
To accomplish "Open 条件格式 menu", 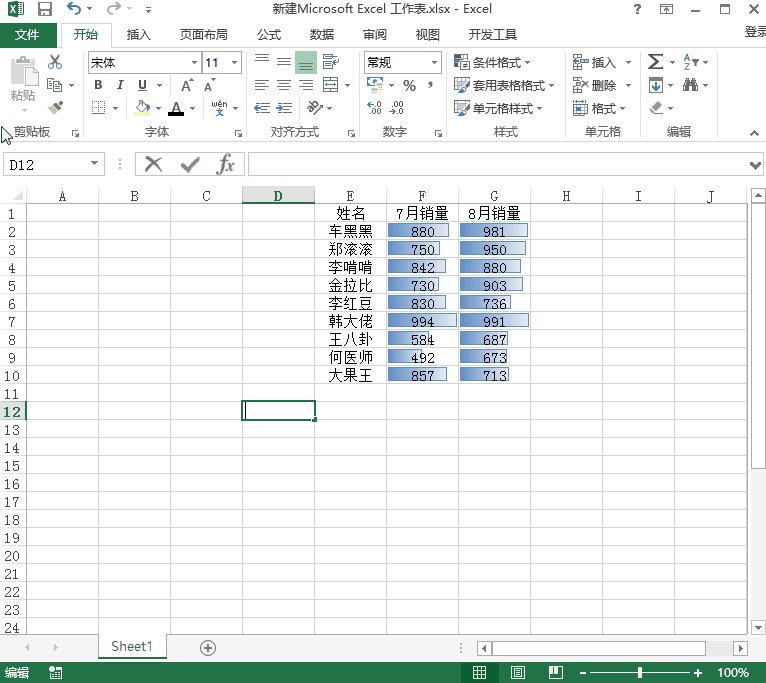I will pos(492,63).
